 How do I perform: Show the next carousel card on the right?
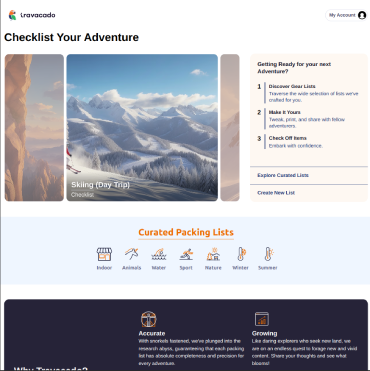[x=230, y=128]
